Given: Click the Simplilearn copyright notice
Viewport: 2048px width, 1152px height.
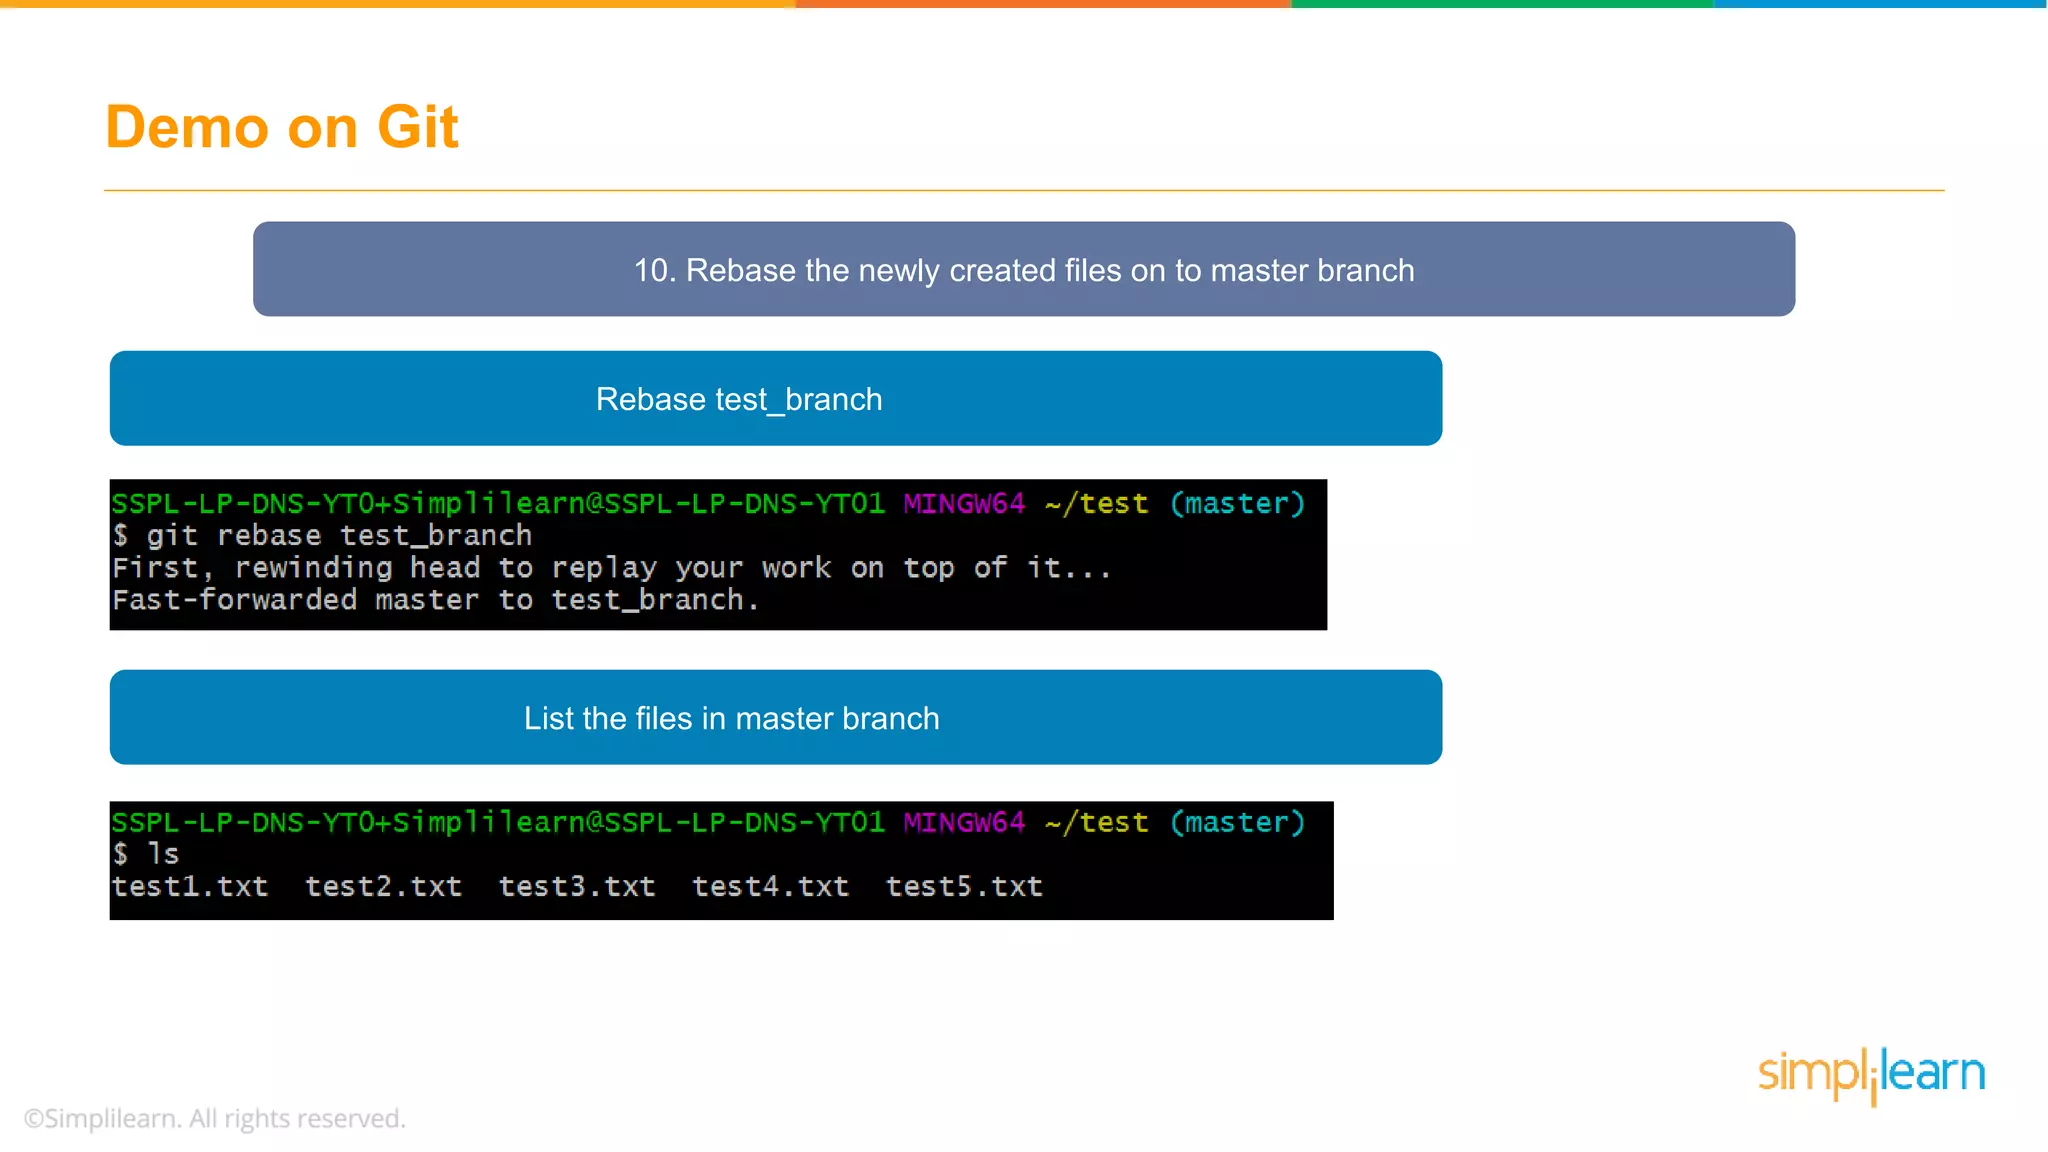Looking at the screenshot, I should 214,1118.
